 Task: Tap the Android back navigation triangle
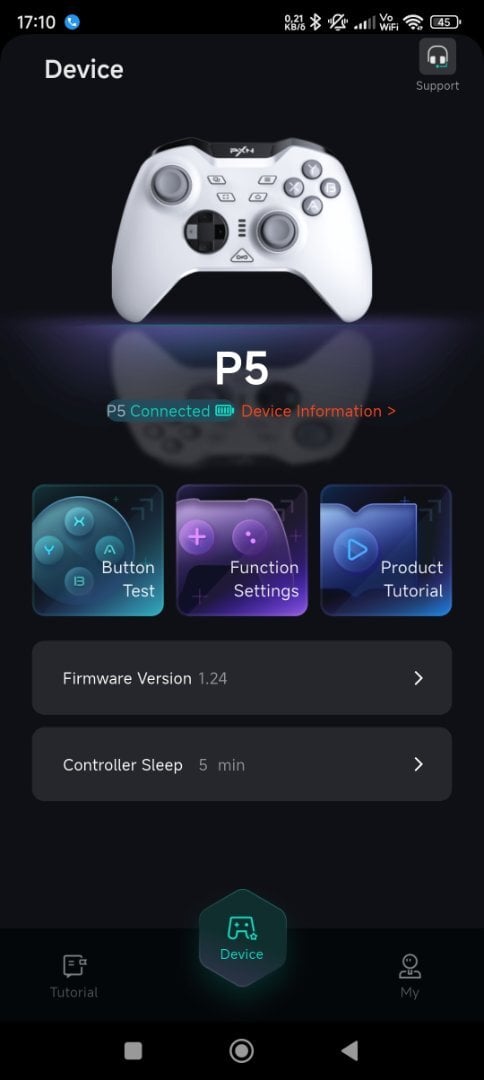point(350,1050)
